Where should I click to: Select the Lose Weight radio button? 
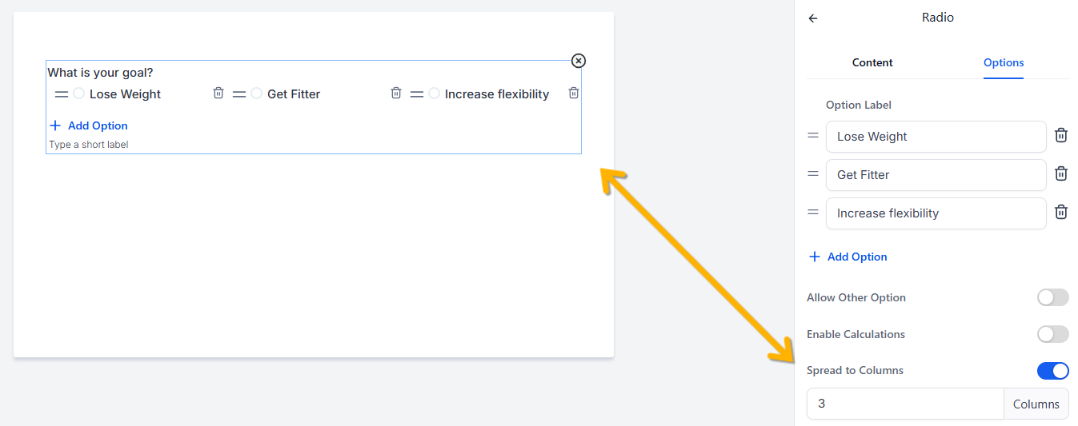tap(78, 93)
